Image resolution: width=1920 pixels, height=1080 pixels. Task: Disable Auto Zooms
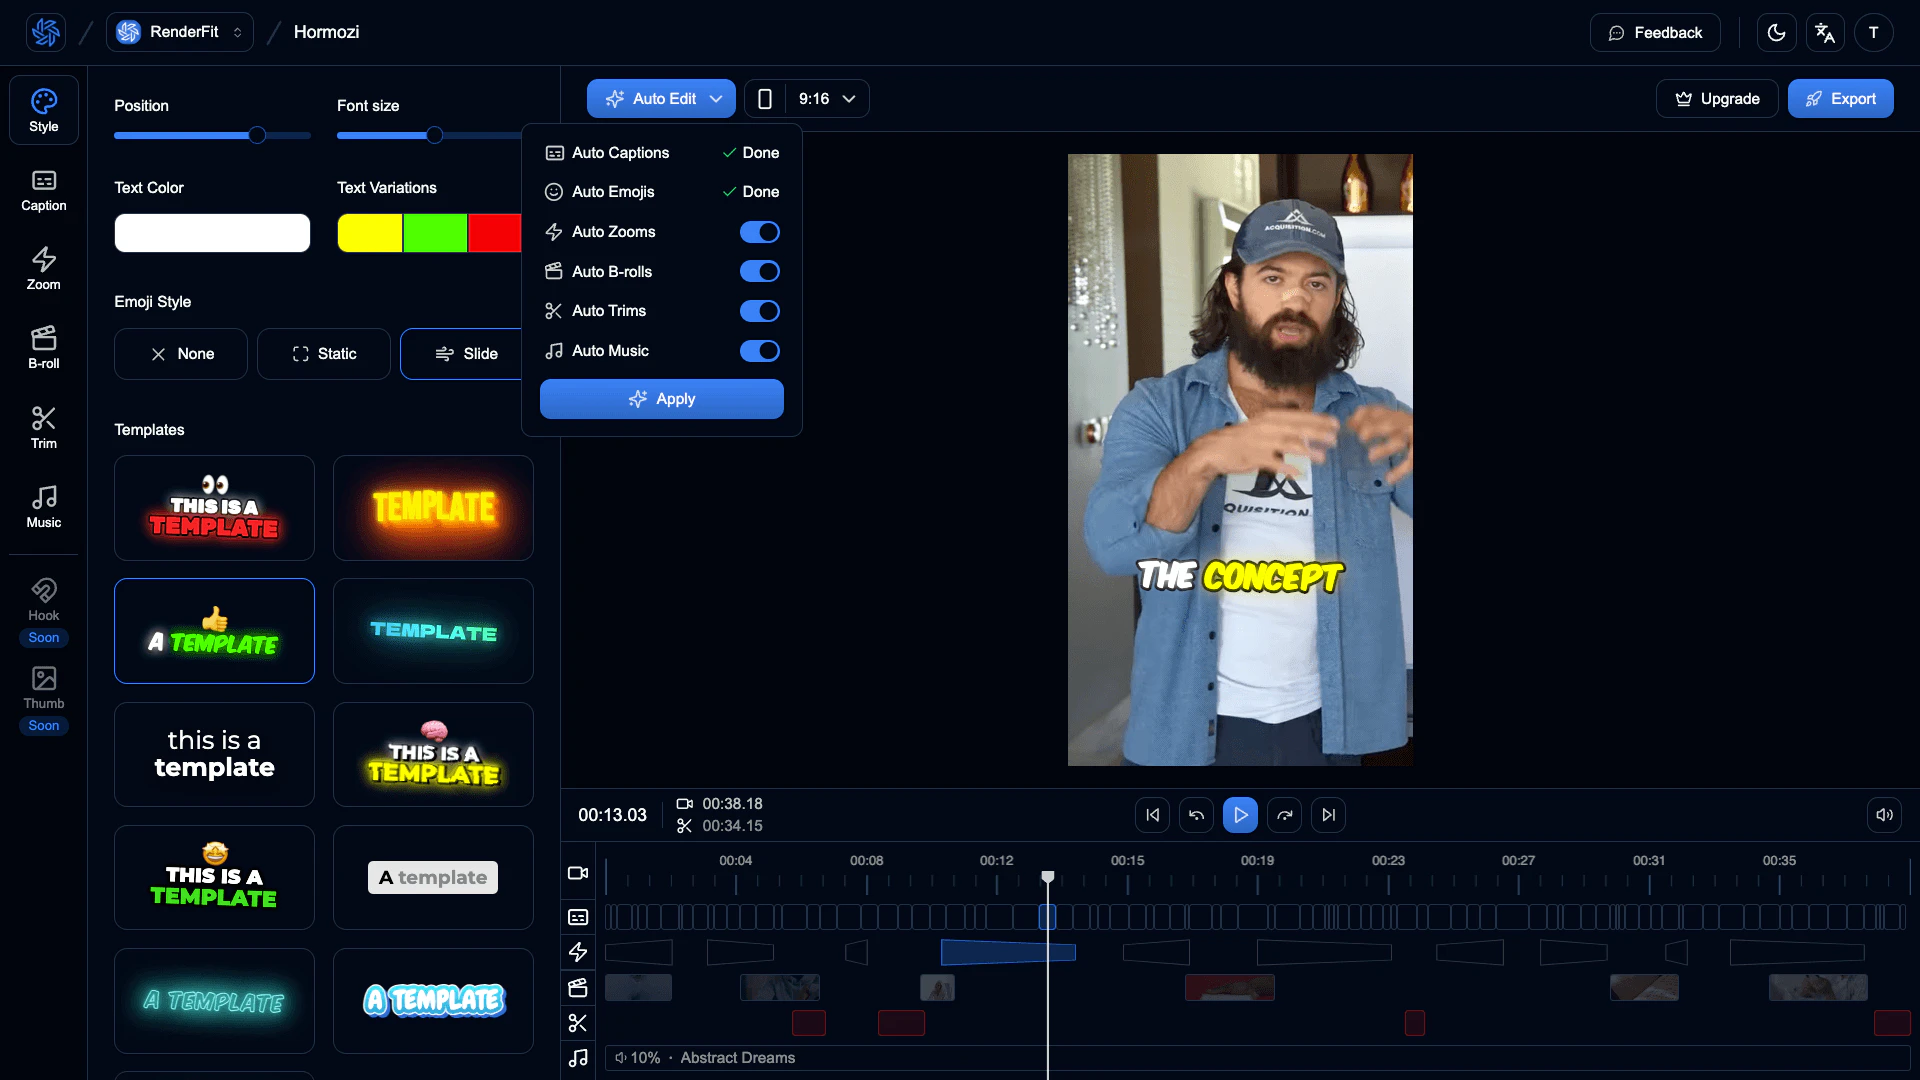point(759,231)
